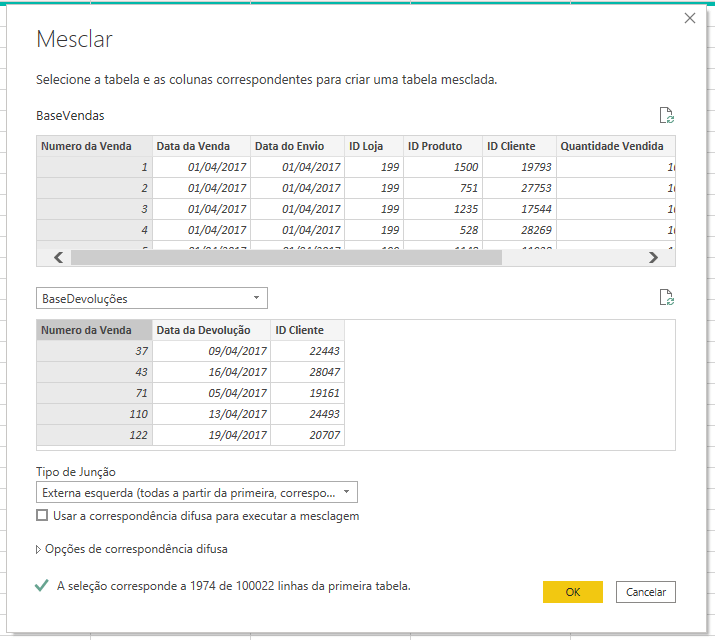Close the Mesclar dialog with the X

click(x=689, y=18)
